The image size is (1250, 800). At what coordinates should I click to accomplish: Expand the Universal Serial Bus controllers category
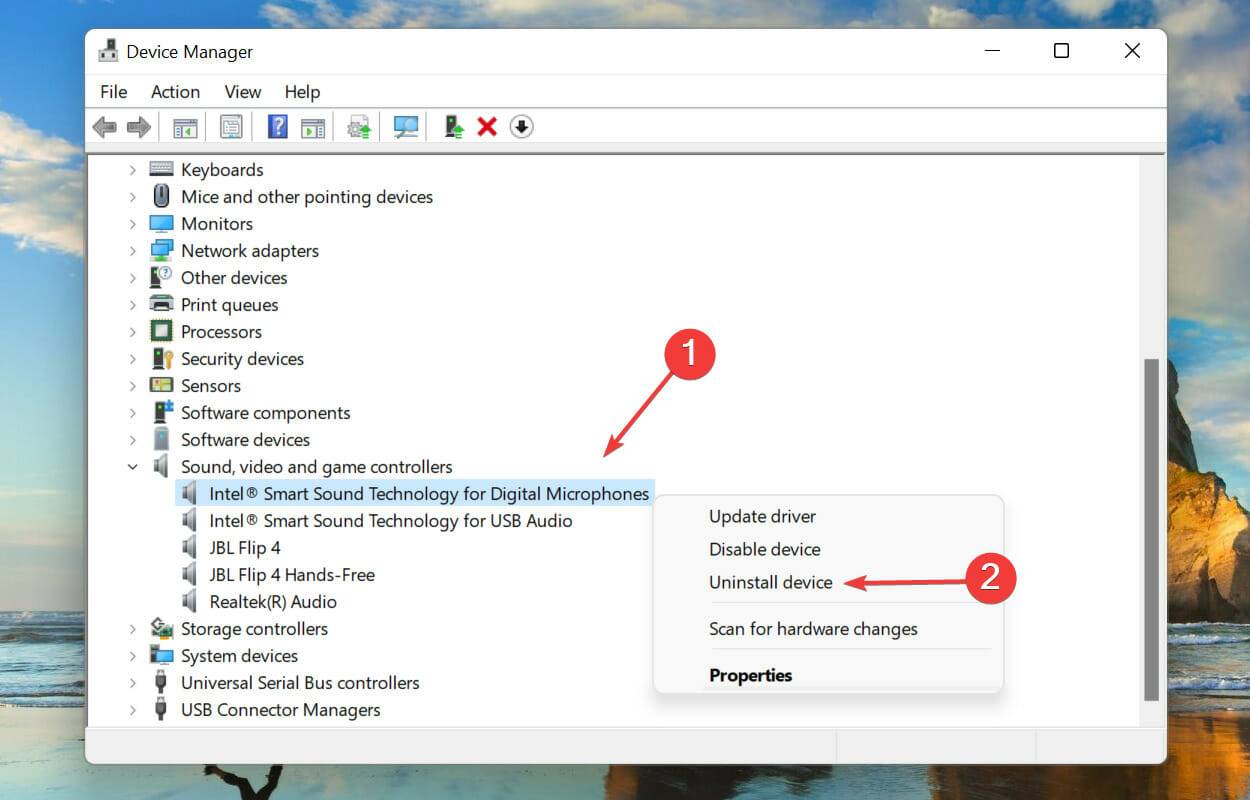pos(133,682)
